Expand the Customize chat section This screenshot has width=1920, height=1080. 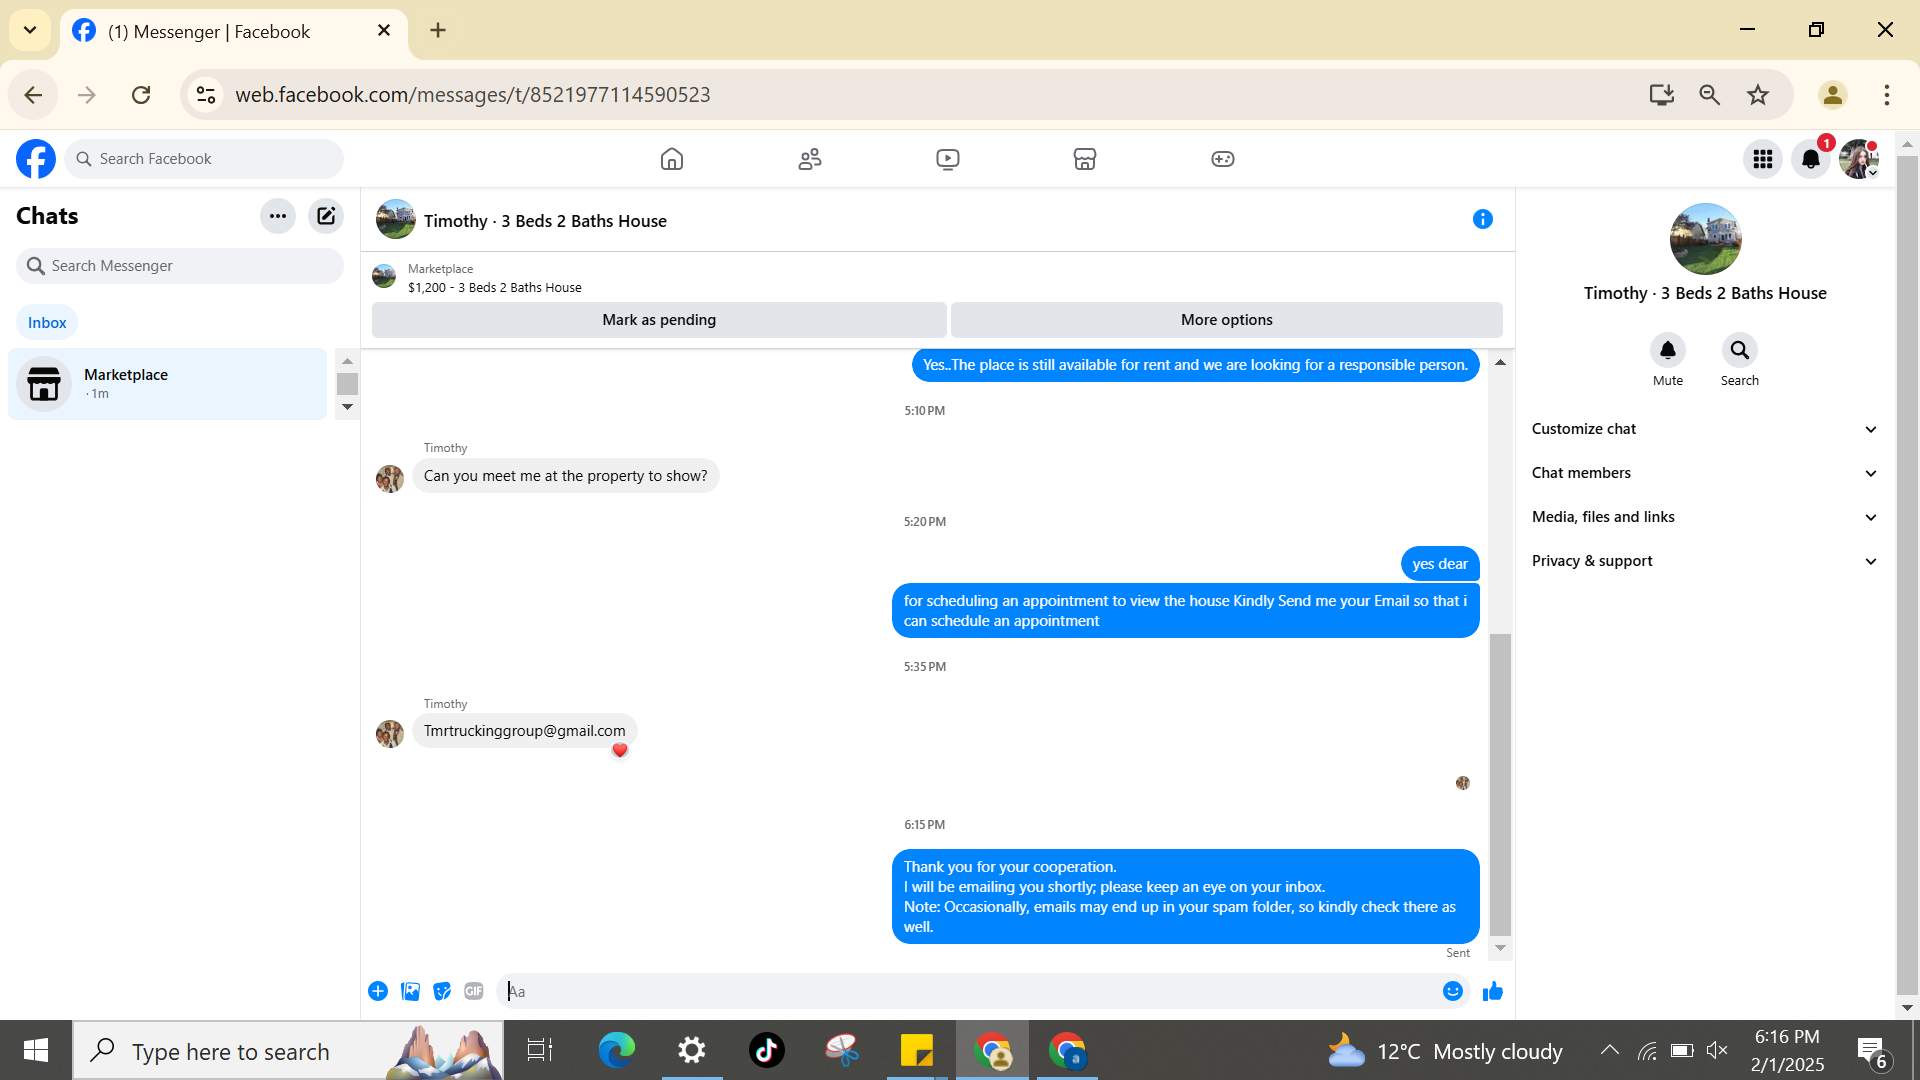[x=1704, y=429]
